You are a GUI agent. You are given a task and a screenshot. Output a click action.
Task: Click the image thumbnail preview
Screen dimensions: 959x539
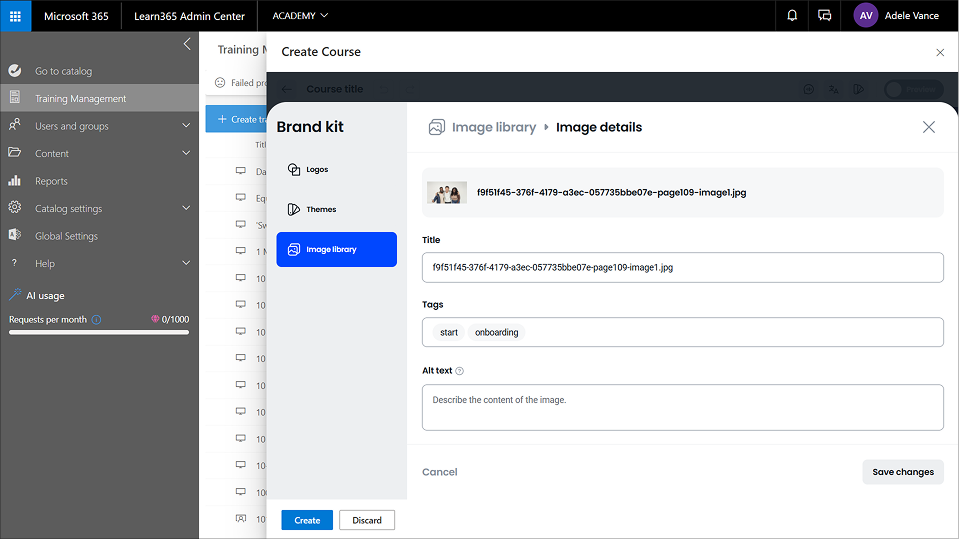click(x=446, y=193)
